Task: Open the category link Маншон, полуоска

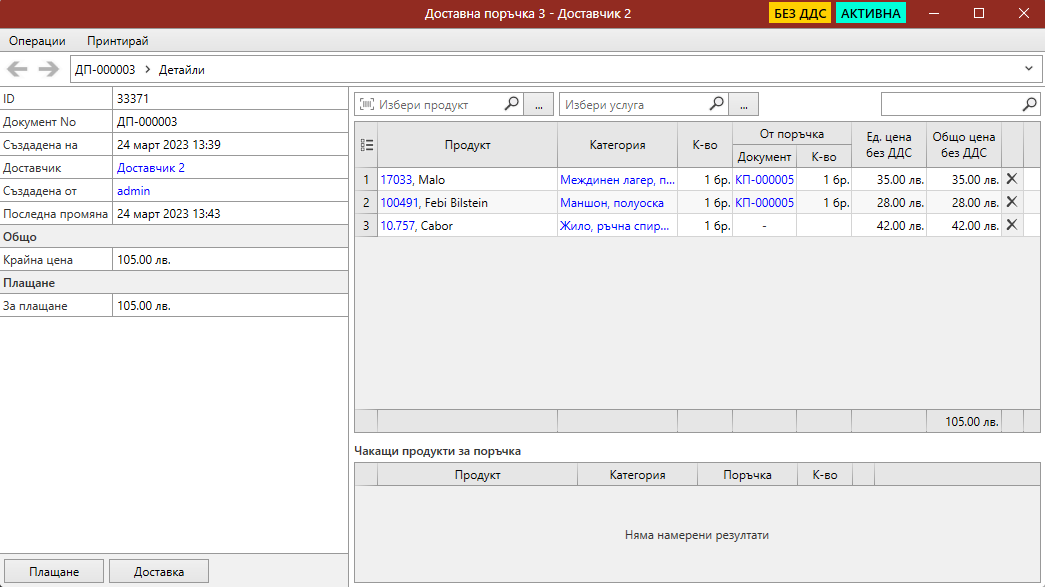Action: tap(612, 203)
